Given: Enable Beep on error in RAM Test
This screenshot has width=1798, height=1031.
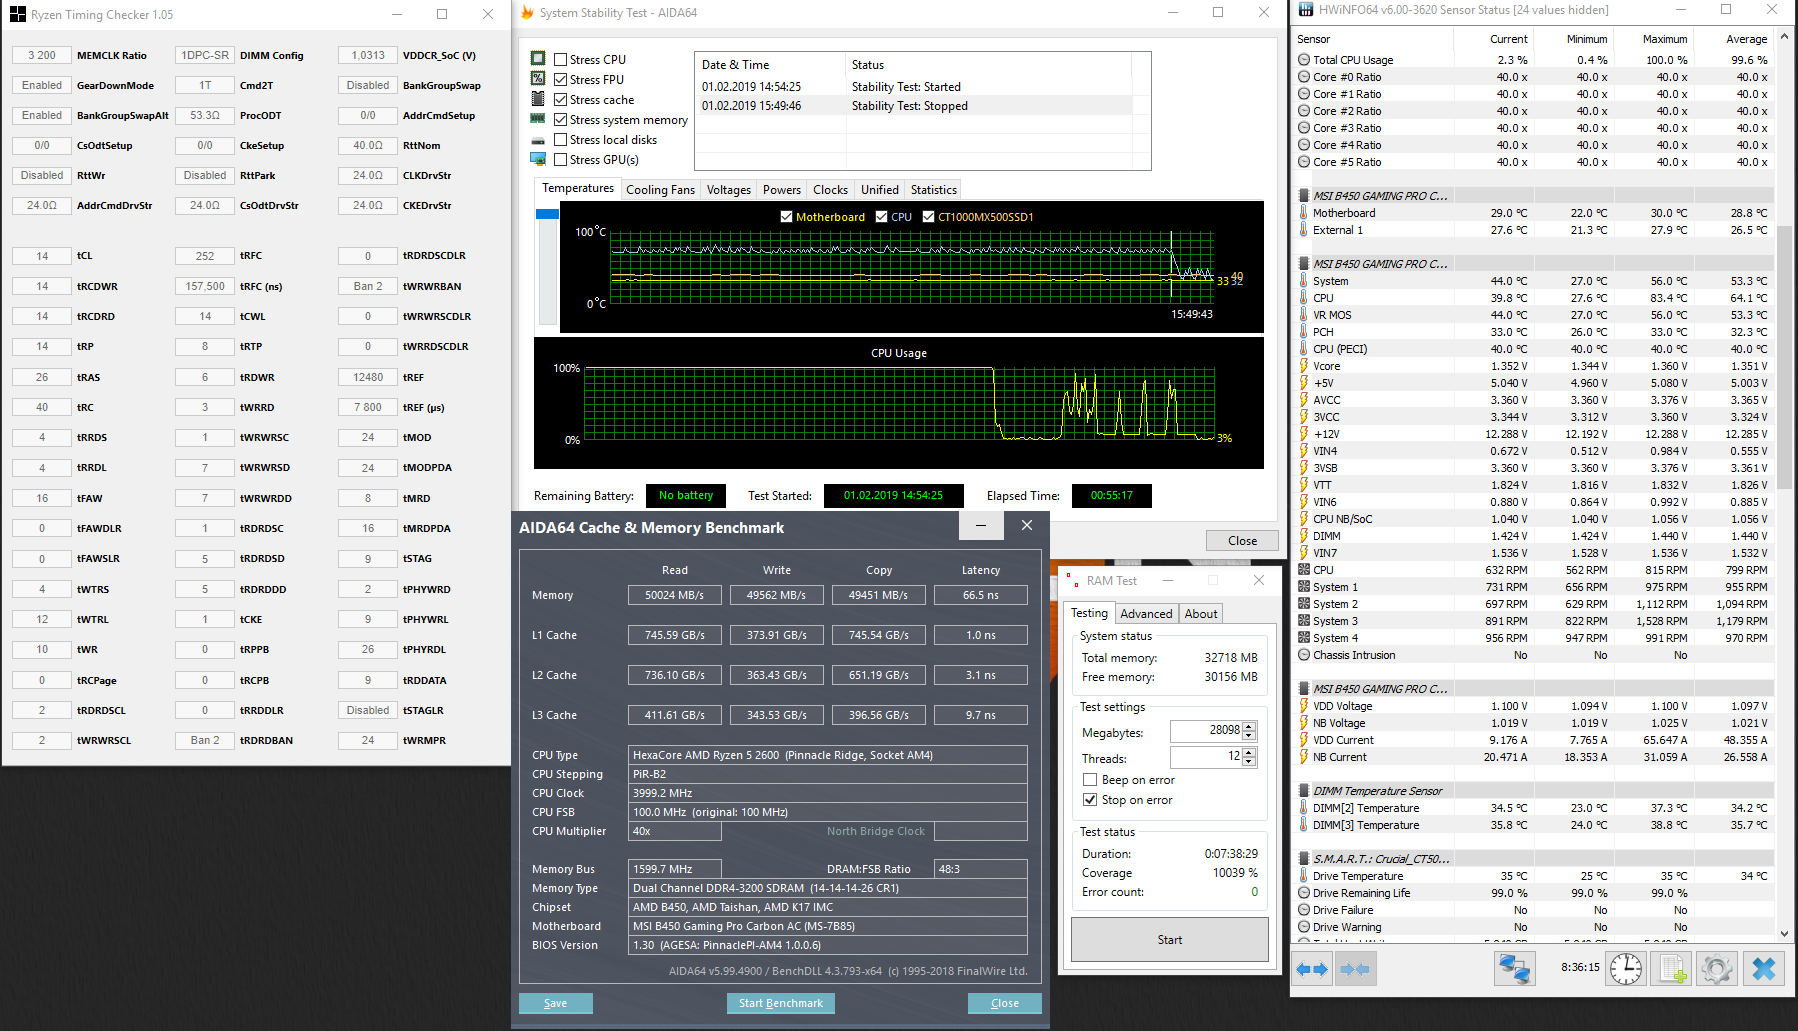Looking at the screenshot, I should [1090, 780].
